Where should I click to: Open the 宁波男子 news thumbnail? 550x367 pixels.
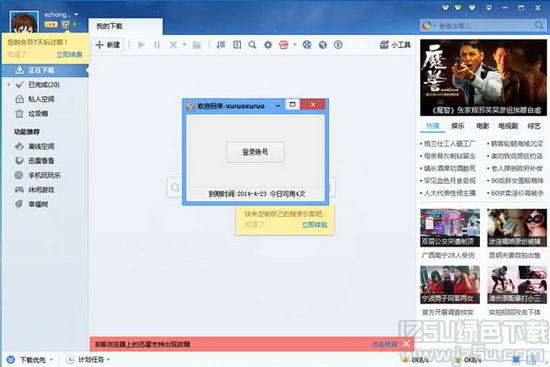450,285
